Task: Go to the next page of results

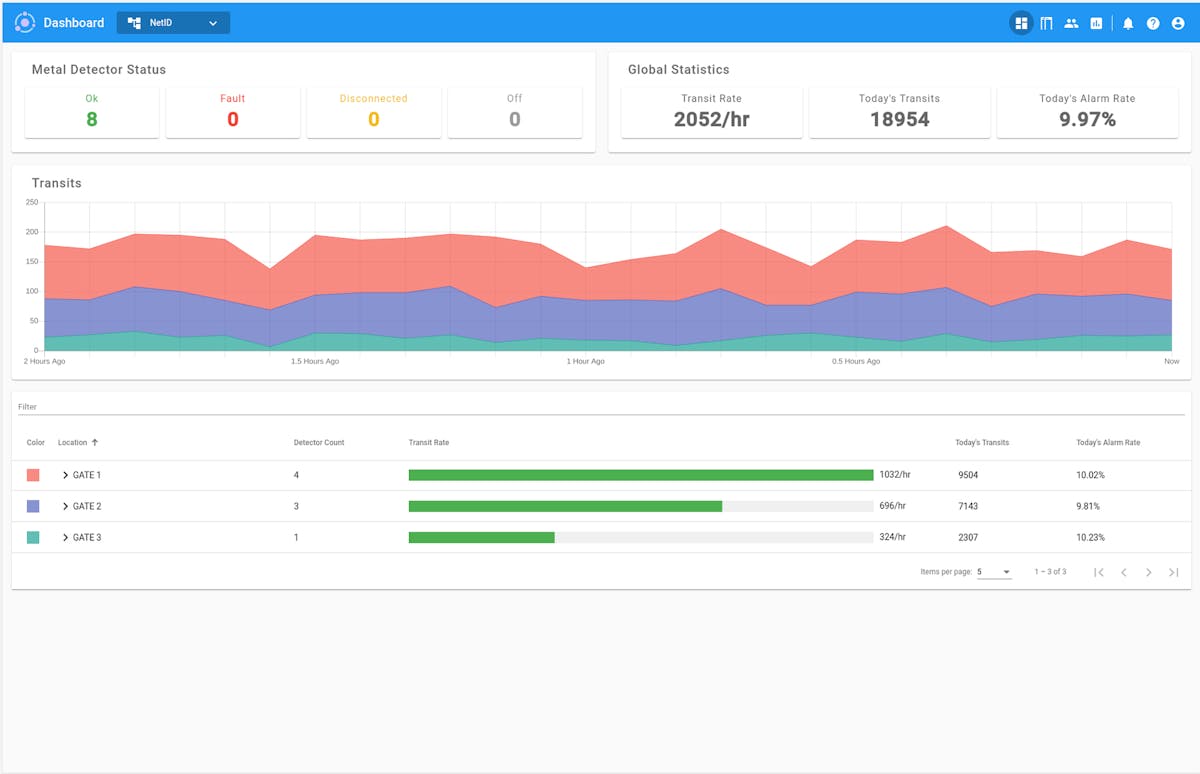Action: point(1148,572)
